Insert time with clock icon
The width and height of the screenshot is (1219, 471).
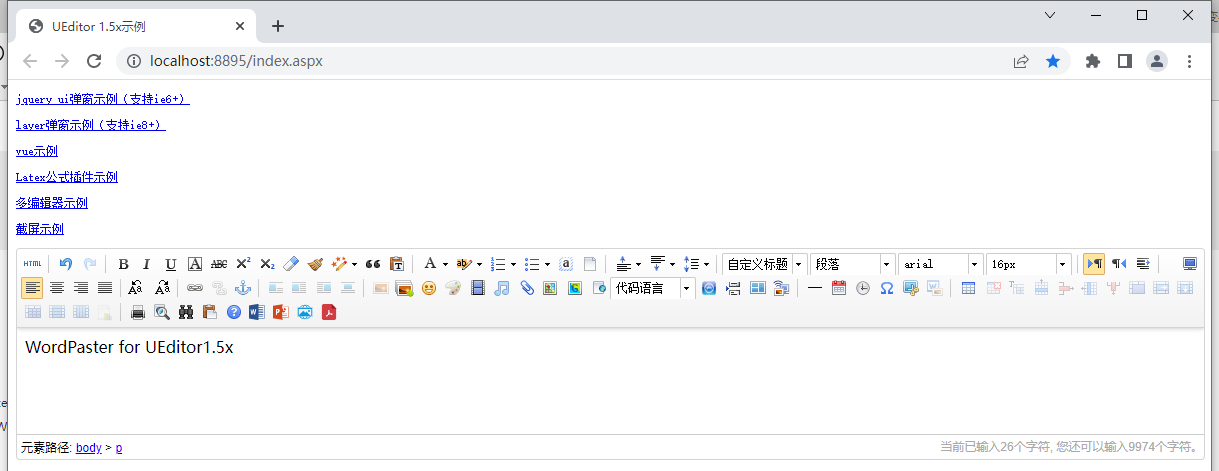[863, 288]
